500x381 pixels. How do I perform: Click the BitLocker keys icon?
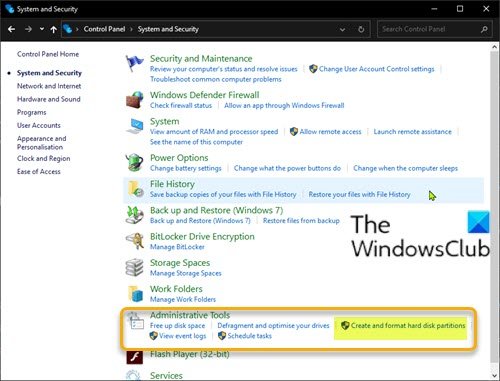point(135,241)
